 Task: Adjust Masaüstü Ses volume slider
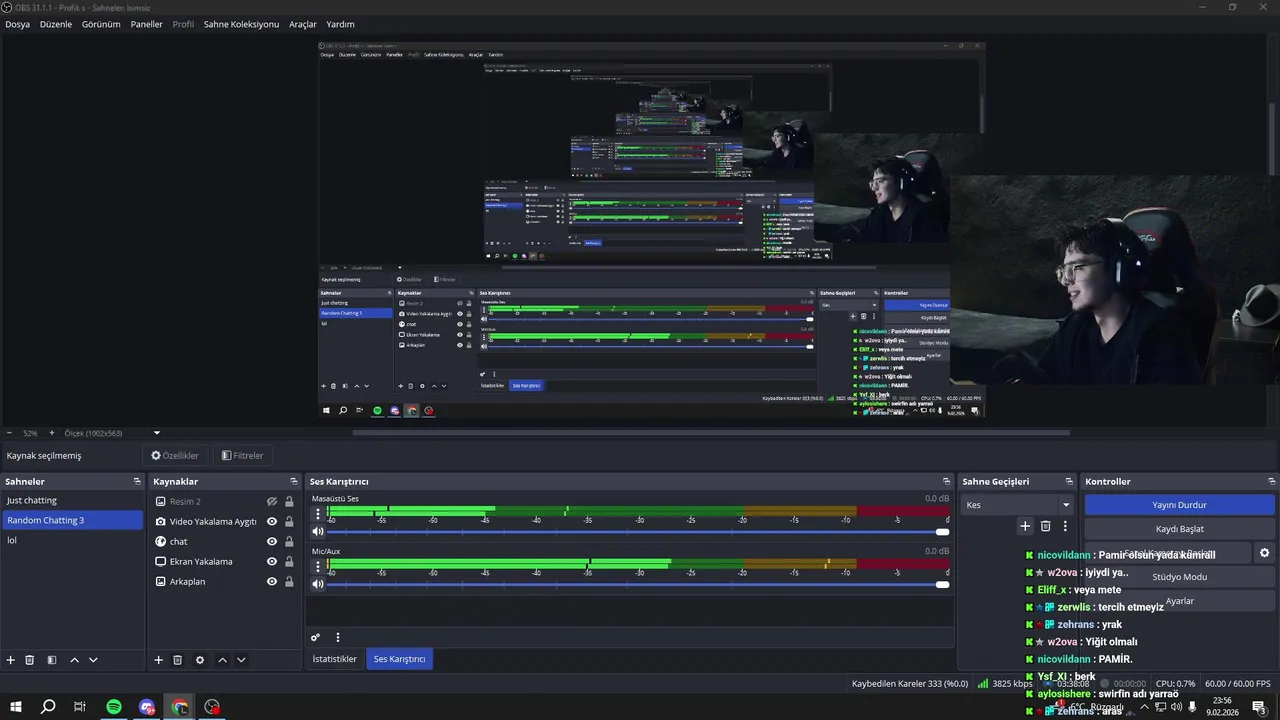[x=638, y=531]
